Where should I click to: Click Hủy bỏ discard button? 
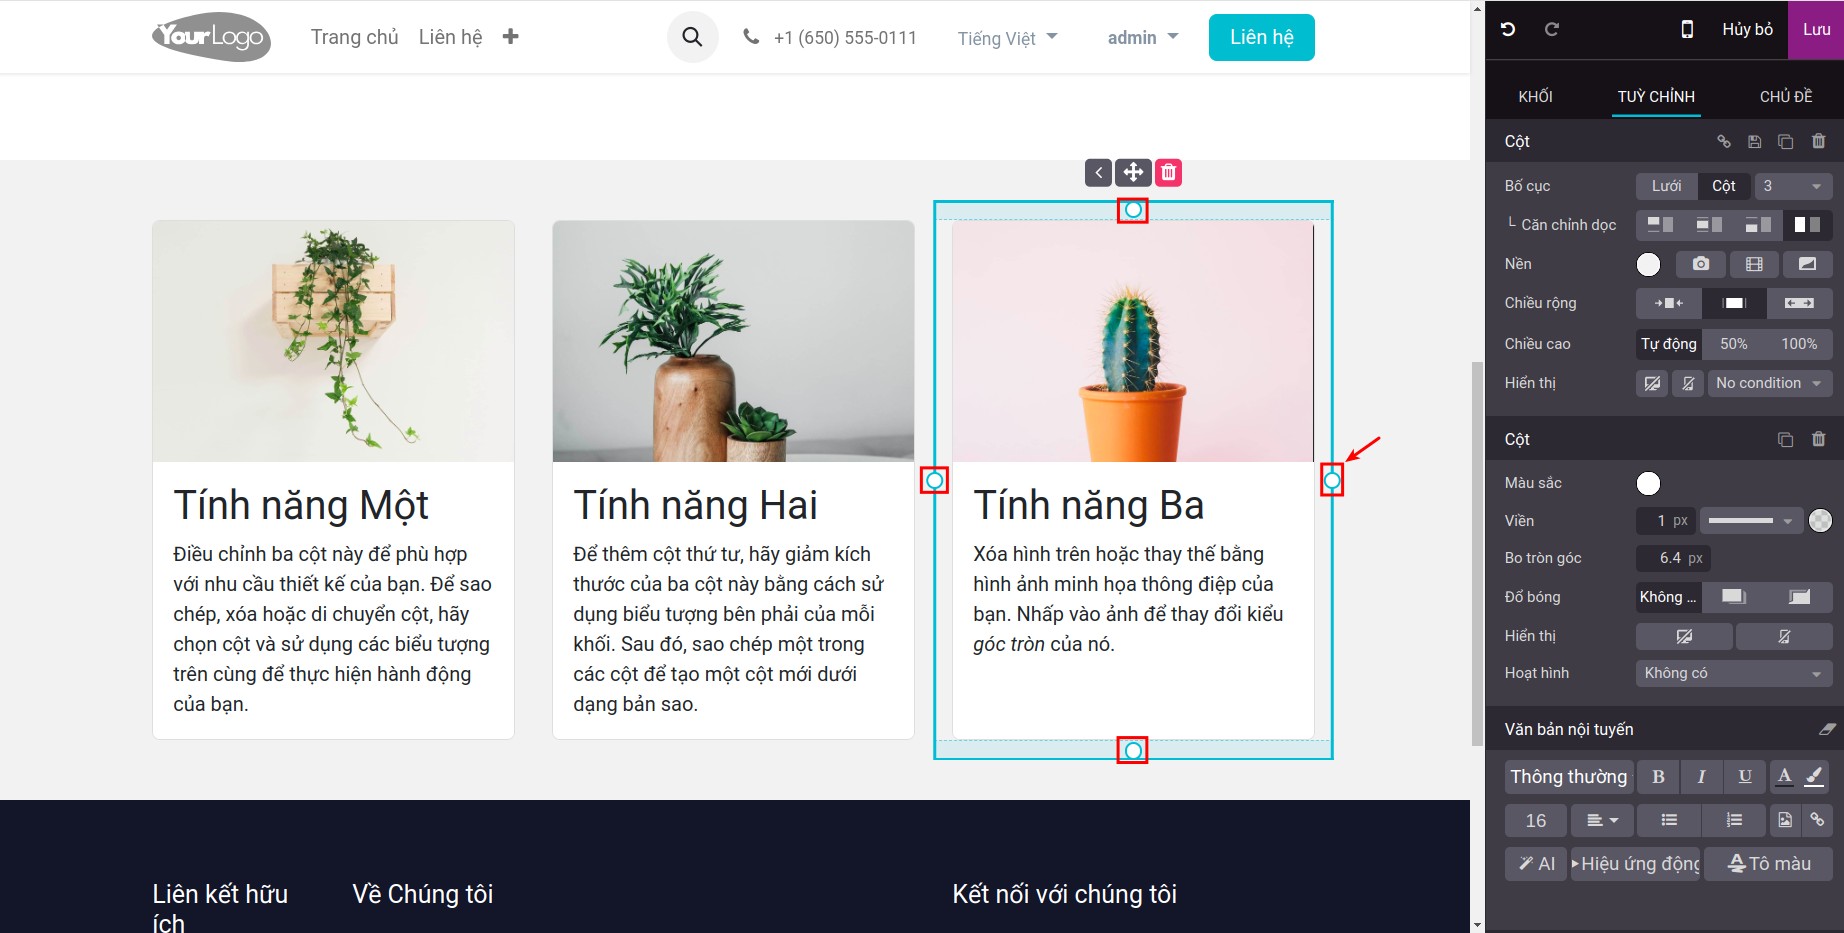[x=1747, y=30]
